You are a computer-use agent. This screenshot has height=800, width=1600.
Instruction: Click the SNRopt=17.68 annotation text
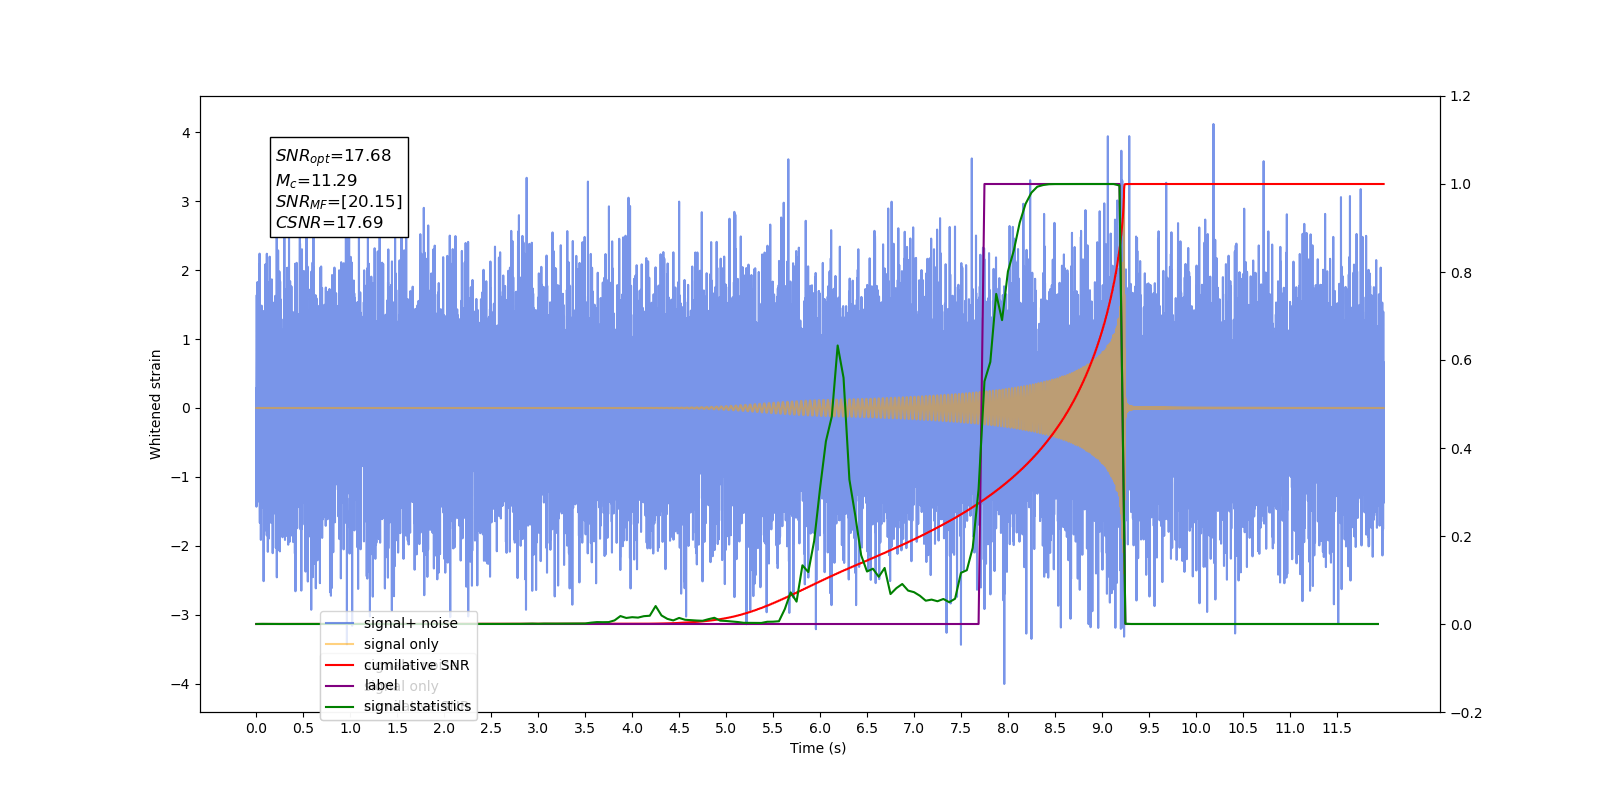[333, 156]
